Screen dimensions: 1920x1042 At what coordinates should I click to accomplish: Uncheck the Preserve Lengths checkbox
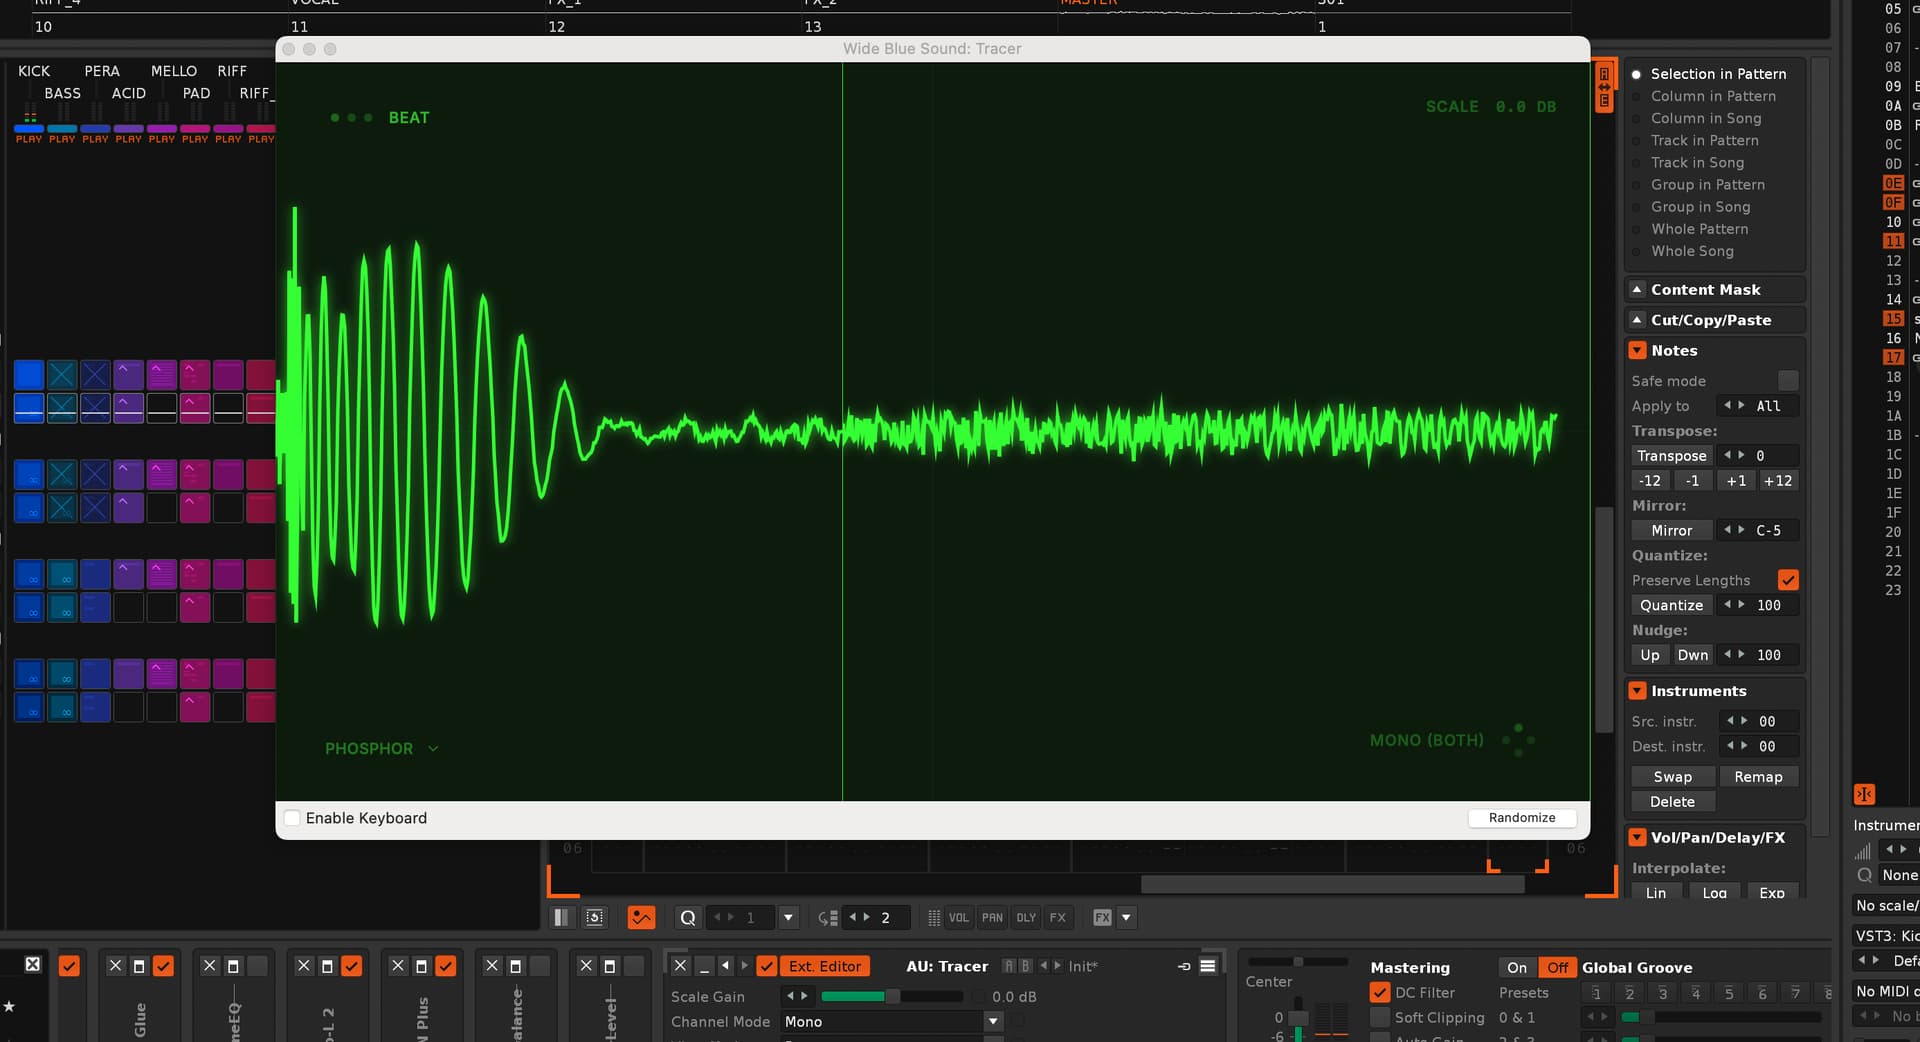(x=1788, y=580)
